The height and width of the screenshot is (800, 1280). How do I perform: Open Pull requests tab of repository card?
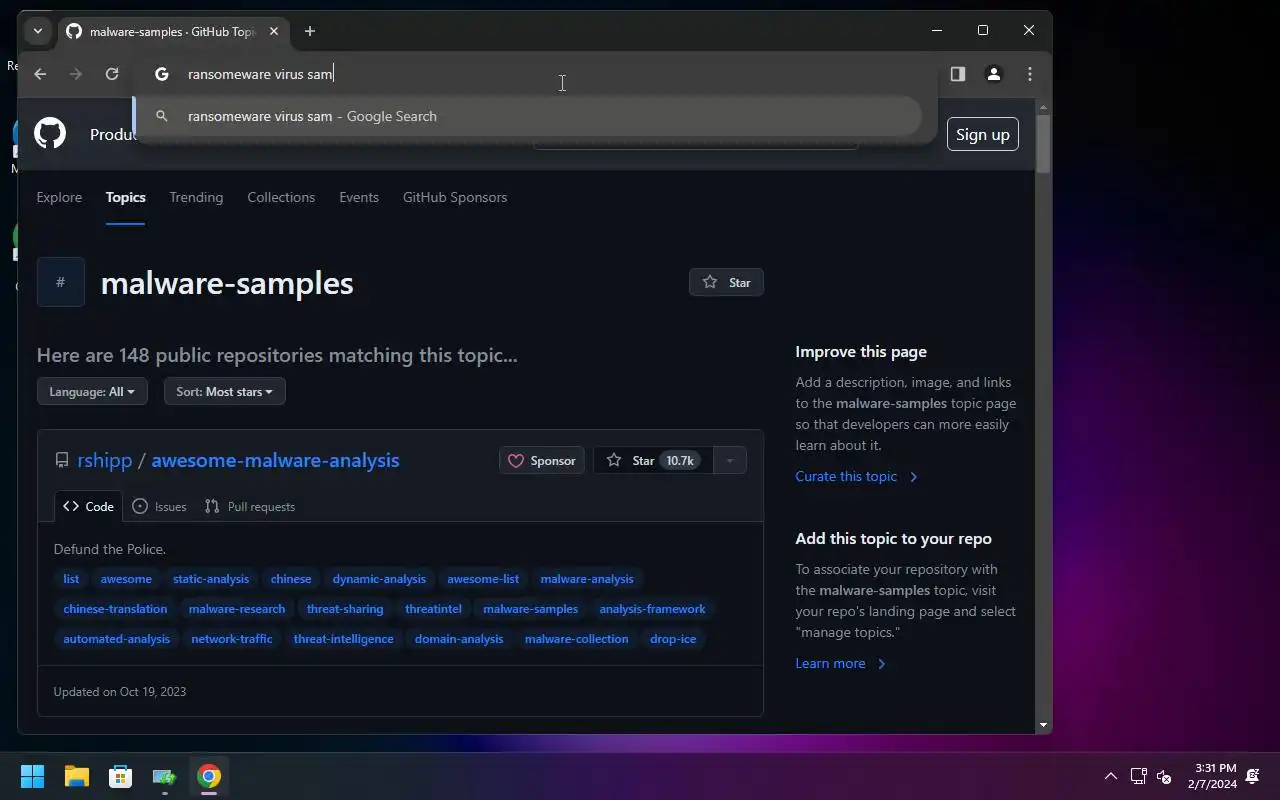click(x=250, y=506)
